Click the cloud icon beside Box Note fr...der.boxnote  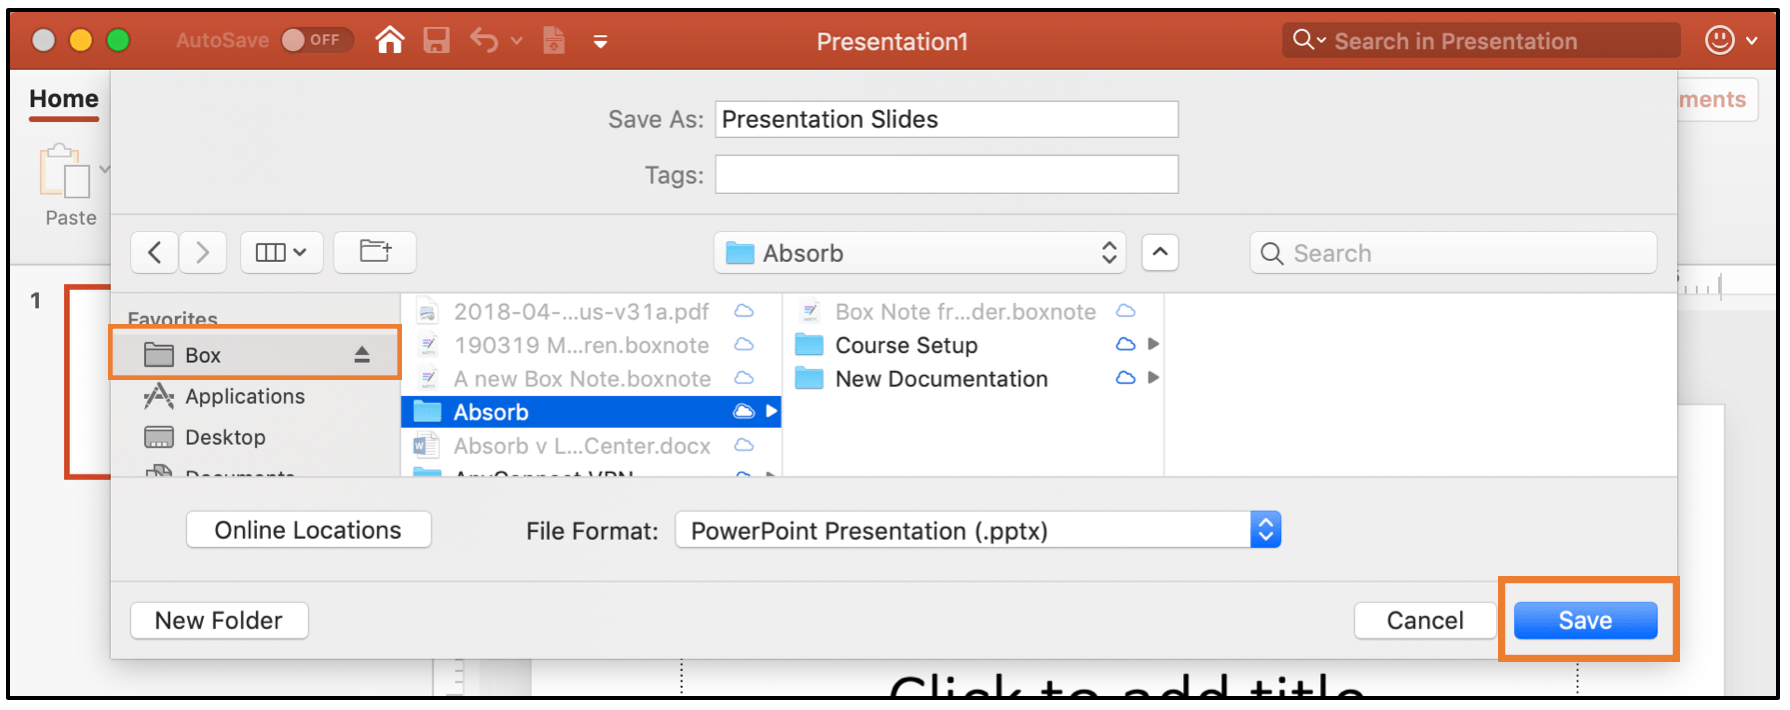click(x=1126, y=311)
